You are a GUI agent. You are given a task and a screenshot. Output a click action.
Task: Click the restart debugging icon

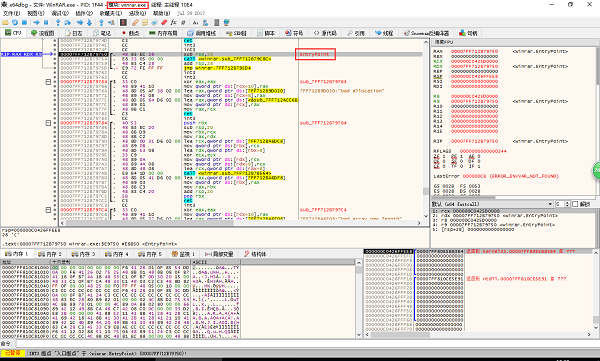(x=15, y=23)
